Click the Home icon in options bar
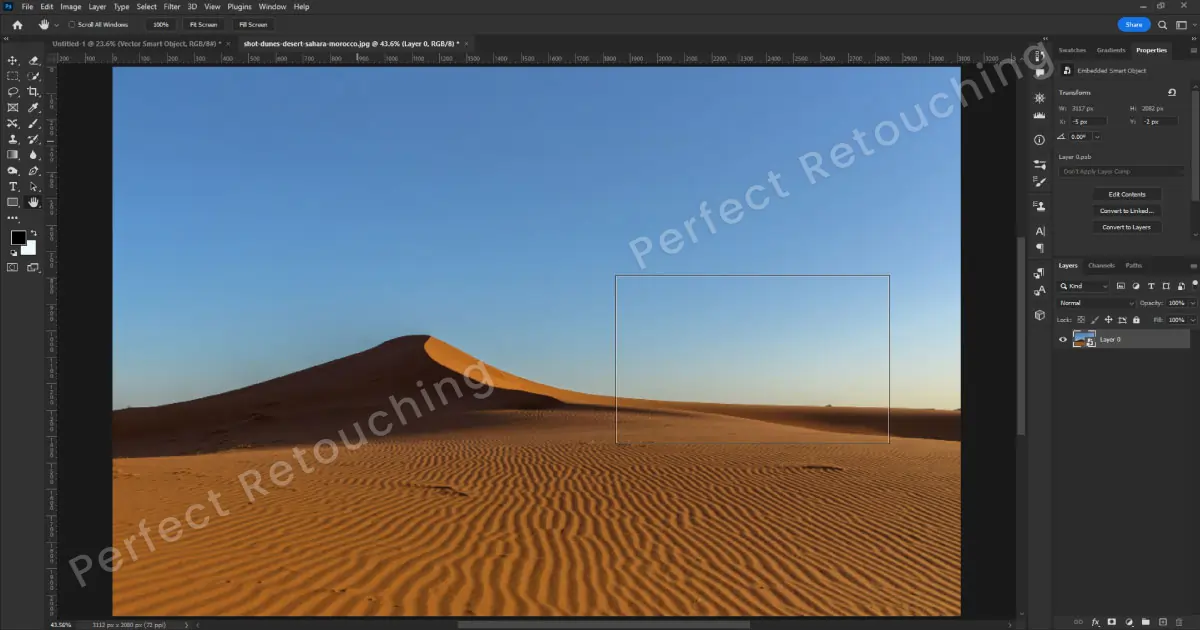The image size is (1200, 630). (x=17, y=24)
